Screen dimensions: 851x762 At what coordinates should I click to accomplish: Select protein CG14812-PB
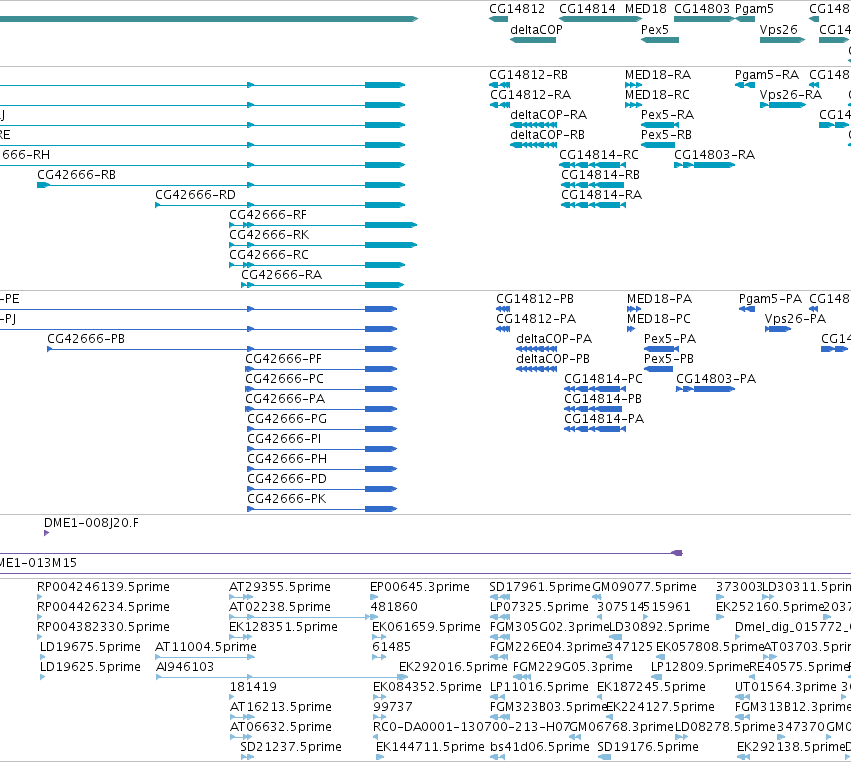pos(535,299)
